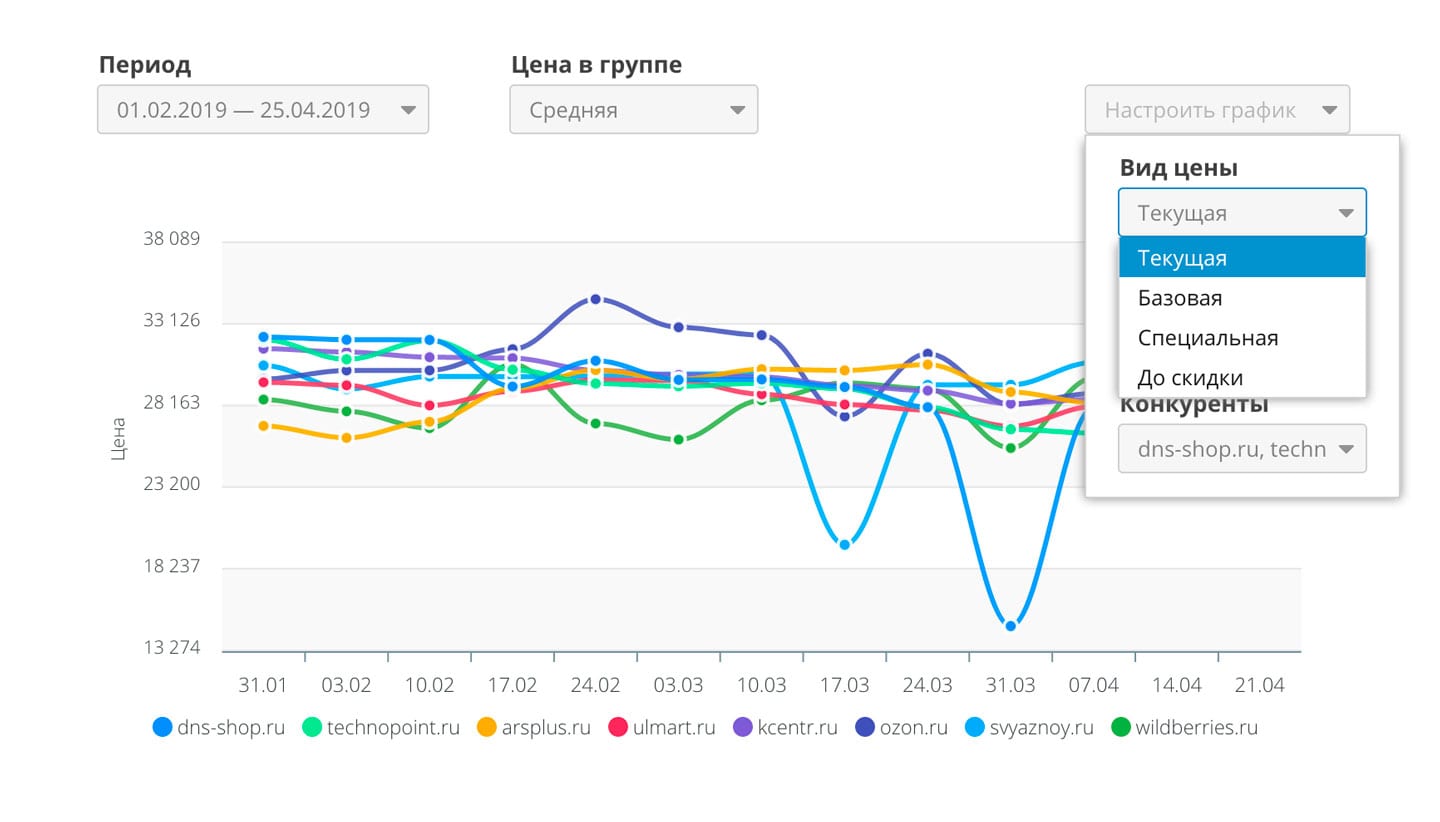Click ozon.ru dark blue legend dot
The image size is (1440, 822).
[865, 728]
